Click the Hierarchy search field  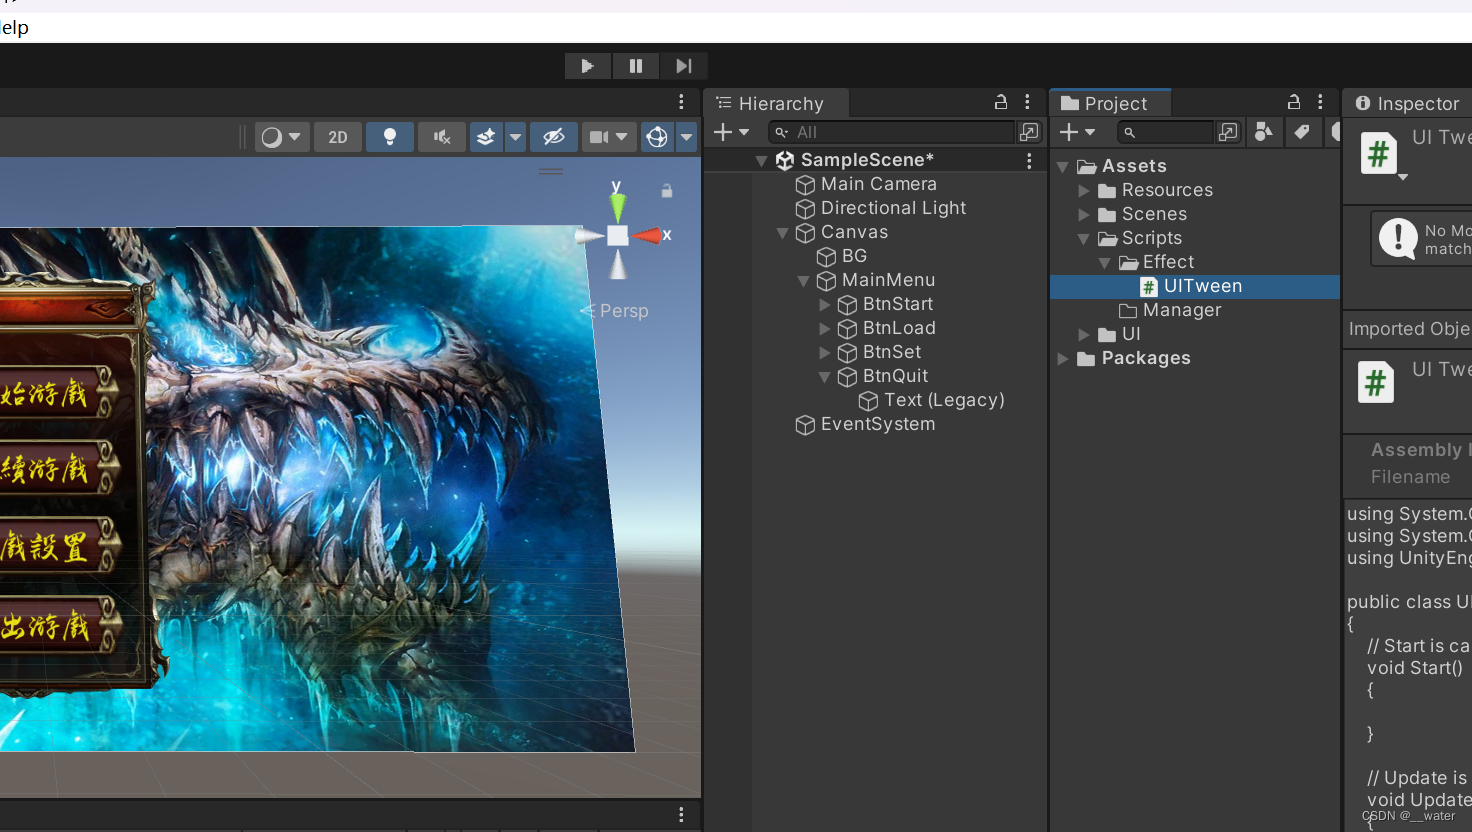(890, 132)
